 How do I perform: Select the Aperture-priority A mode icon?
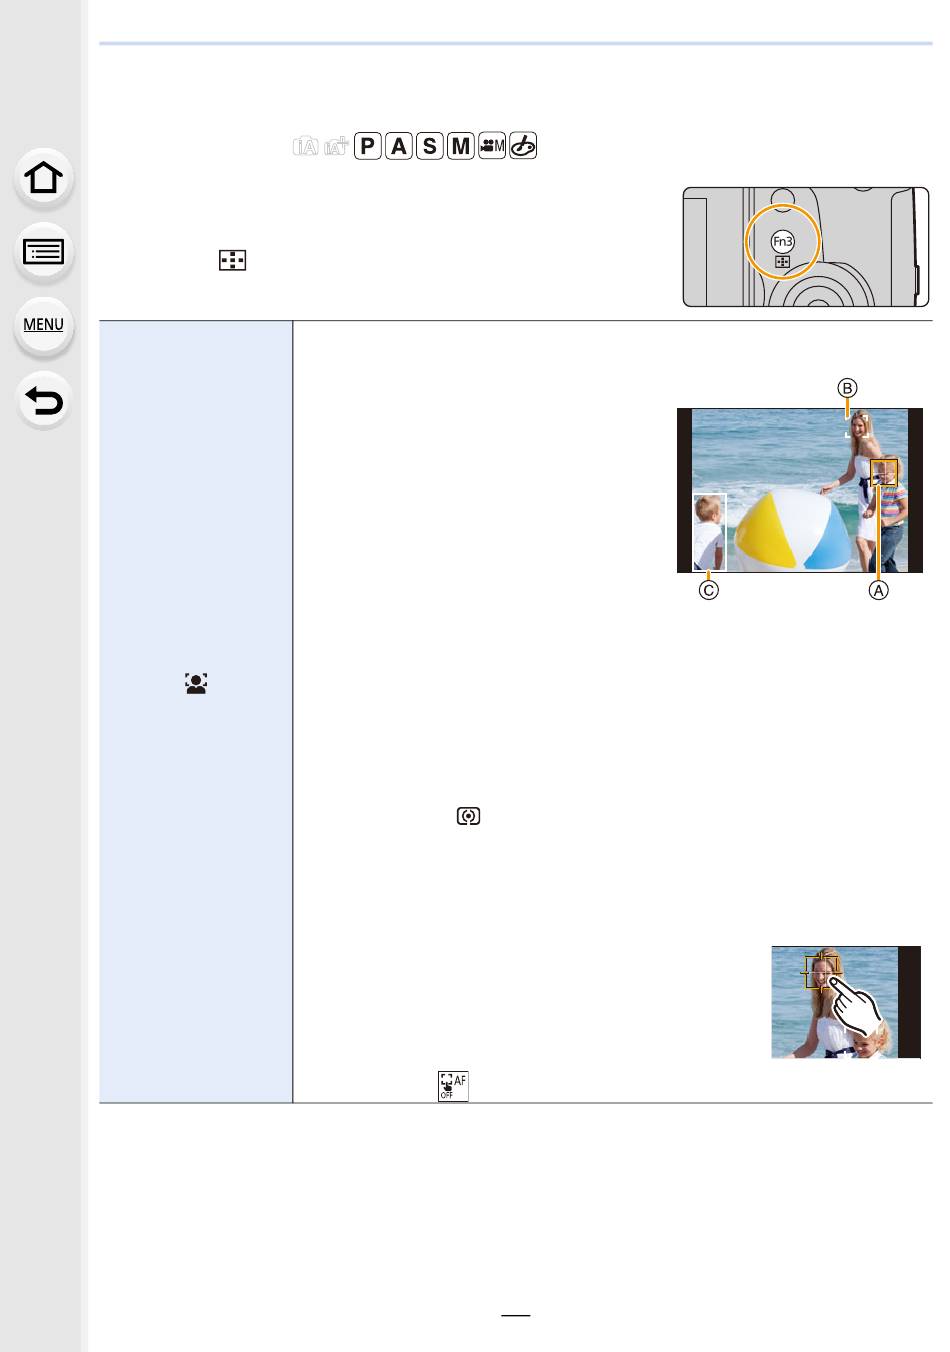[x=399, y=146]
